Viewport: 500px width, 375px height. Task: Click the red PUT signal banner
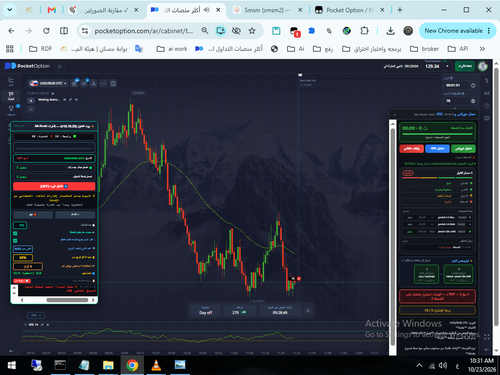pyautogui.click(x=437, y=296)
